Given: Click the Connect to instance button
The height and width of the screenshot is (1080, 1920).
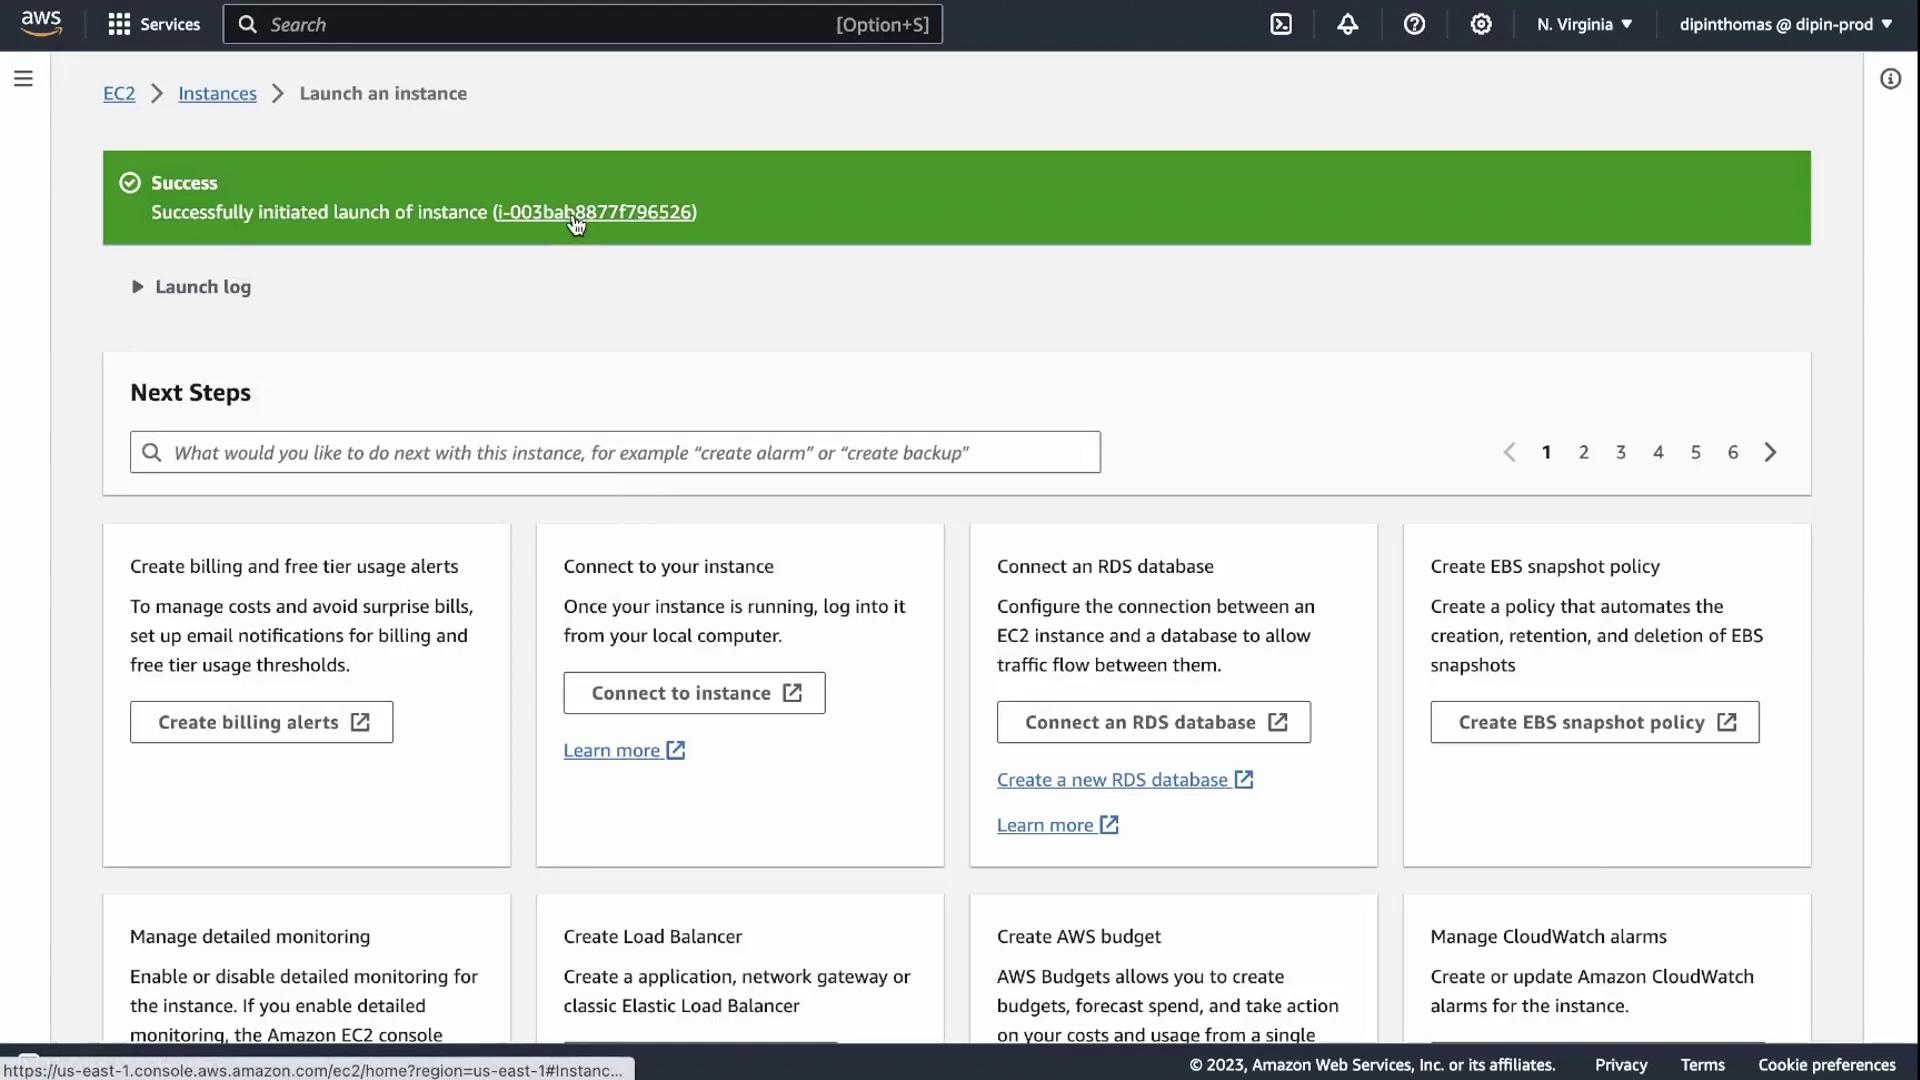Looking at the screenshot, I should tap(694, 693).
